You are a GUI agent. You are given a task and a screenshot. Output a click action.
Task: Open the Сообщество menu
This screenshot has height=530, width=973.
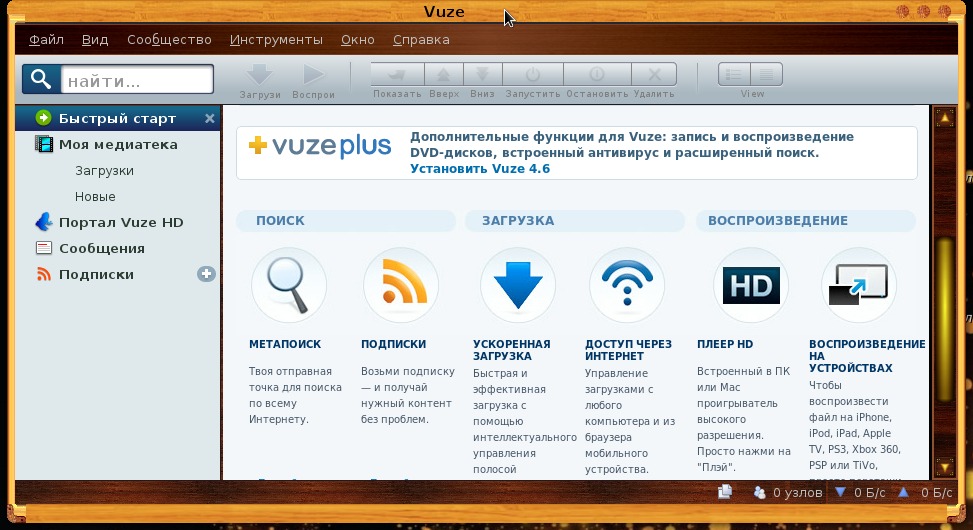click(x=169, y=40)
